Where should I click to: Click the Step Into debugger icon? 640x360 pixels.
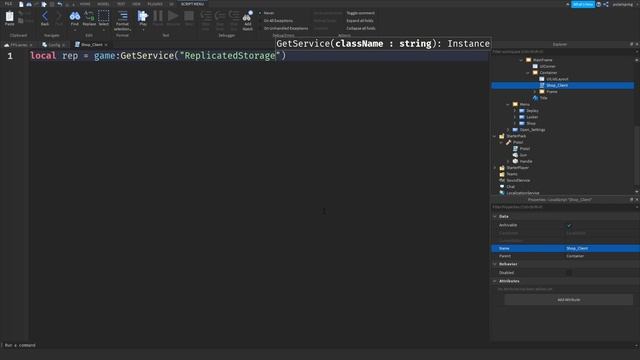(206, 16)
